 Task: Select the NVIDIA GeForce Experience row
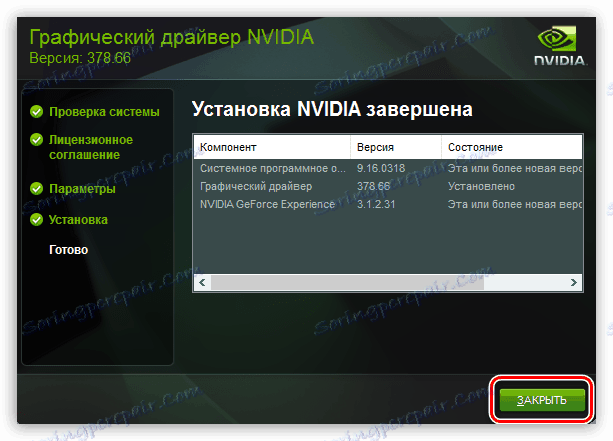click(x=388, y=204)
